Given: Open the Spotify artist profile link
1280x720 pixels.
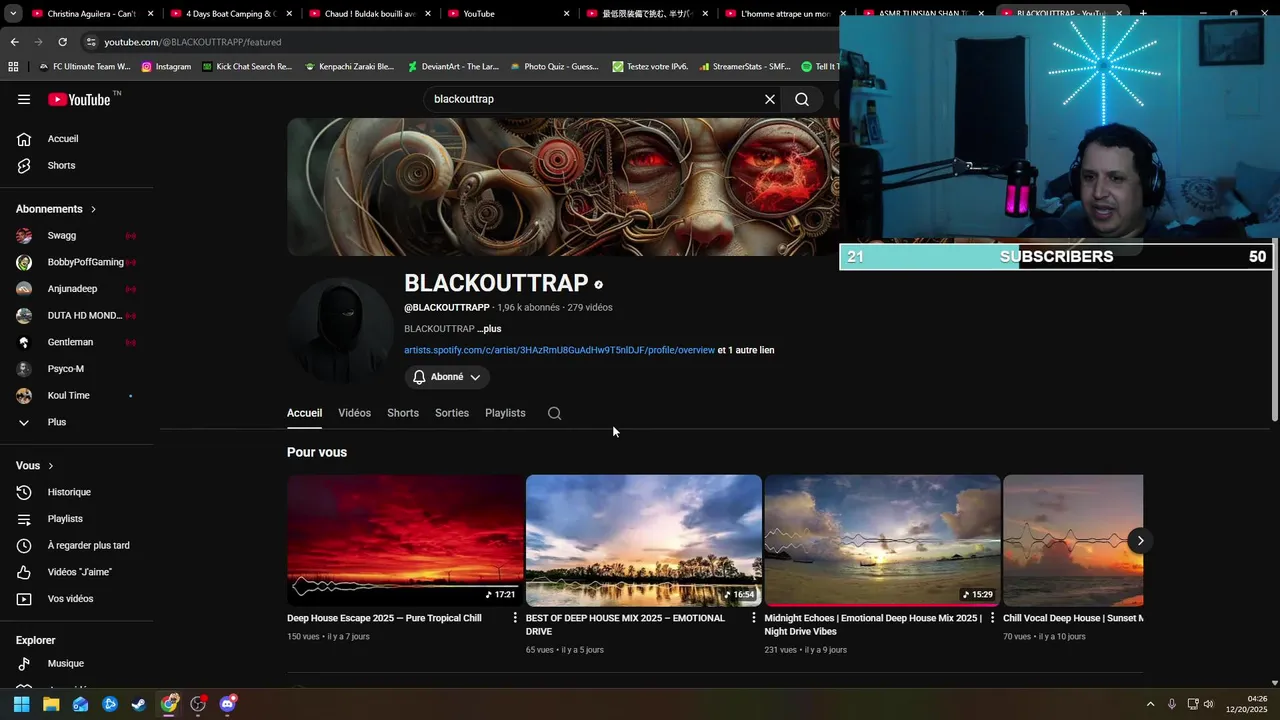Looking at the screenshot, I should coord(559,350).
